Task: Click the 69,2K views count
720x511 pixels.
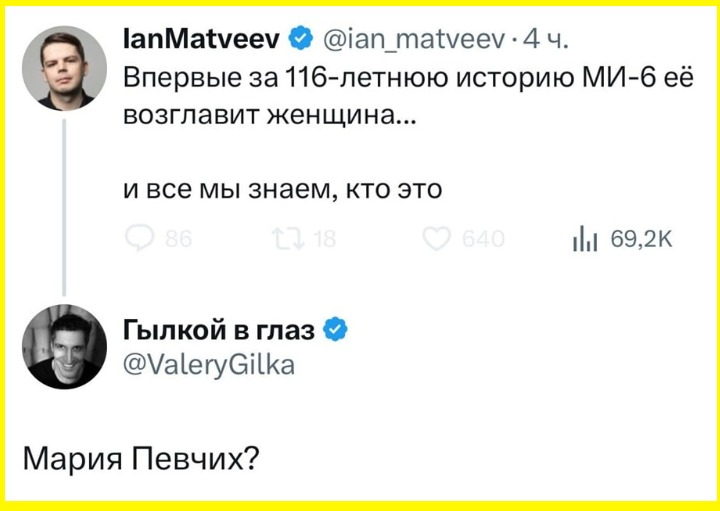Action: click(641, 239)
